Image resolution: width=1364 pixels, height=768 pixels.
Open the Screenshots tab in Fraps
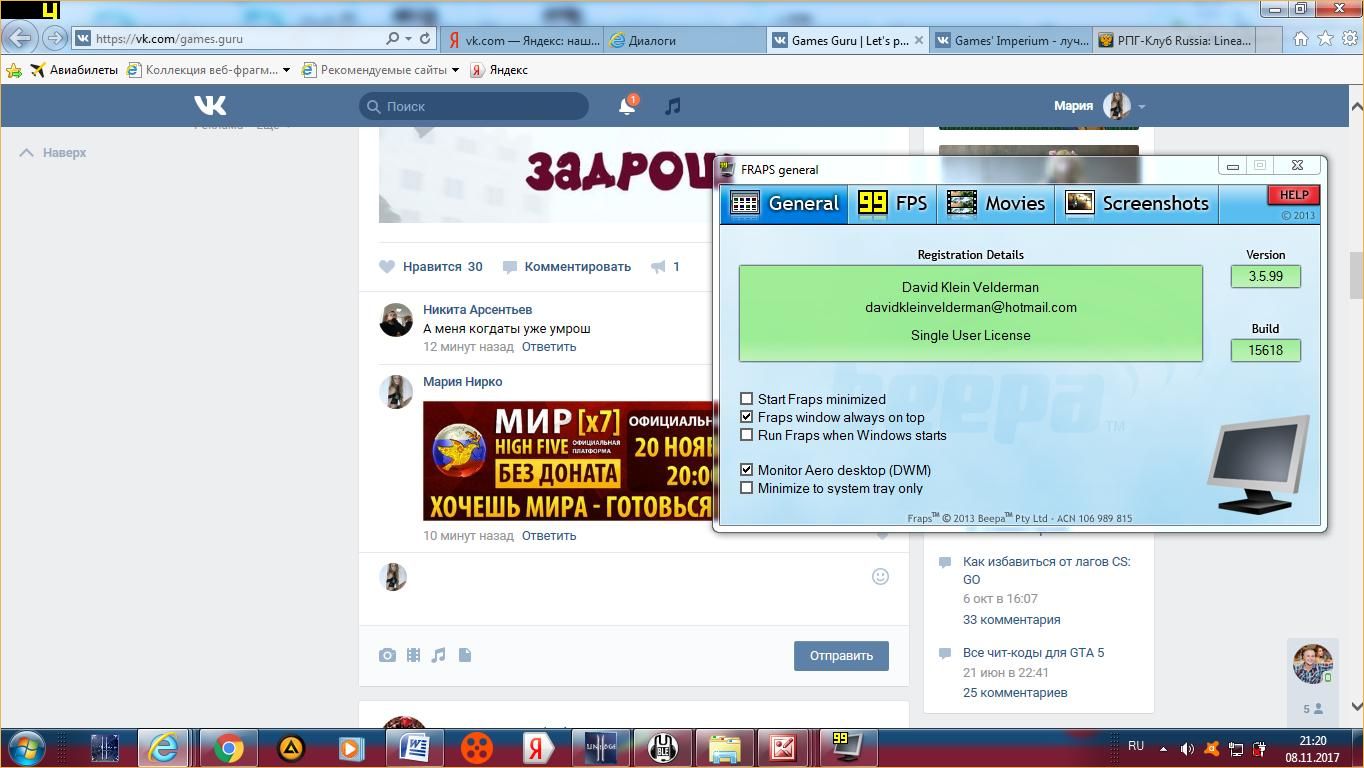1136,204
